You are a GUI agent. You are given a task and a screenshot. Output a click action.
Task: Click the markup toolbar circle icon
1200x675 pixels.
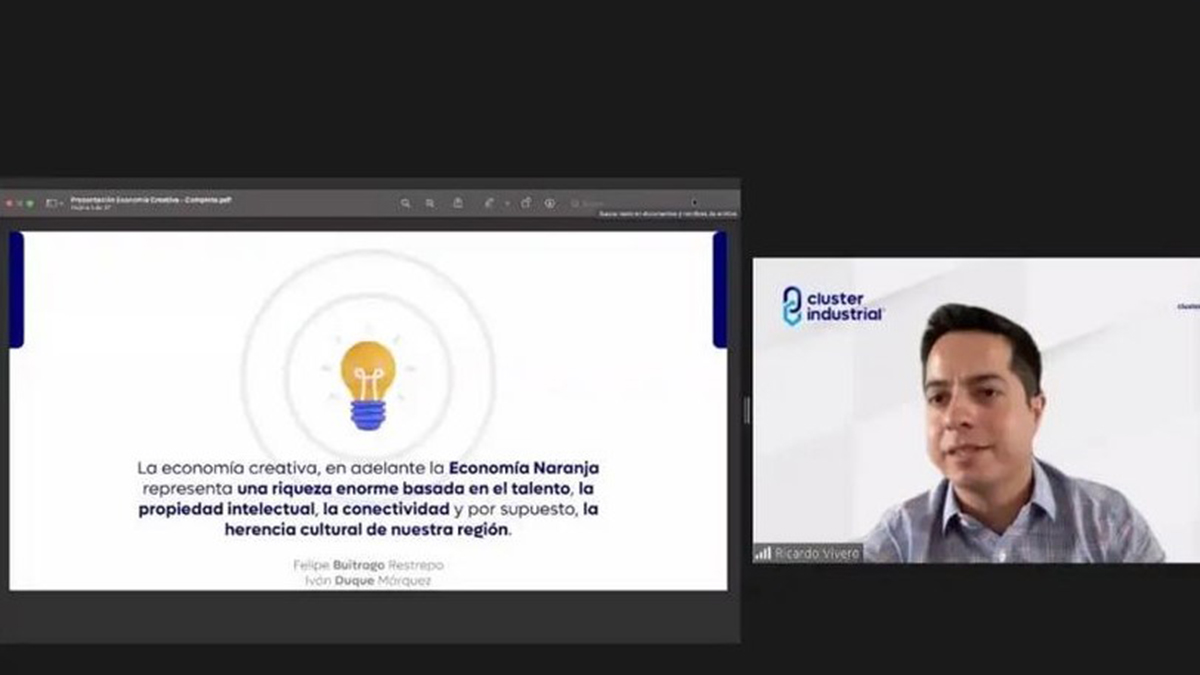coord(550,203)
